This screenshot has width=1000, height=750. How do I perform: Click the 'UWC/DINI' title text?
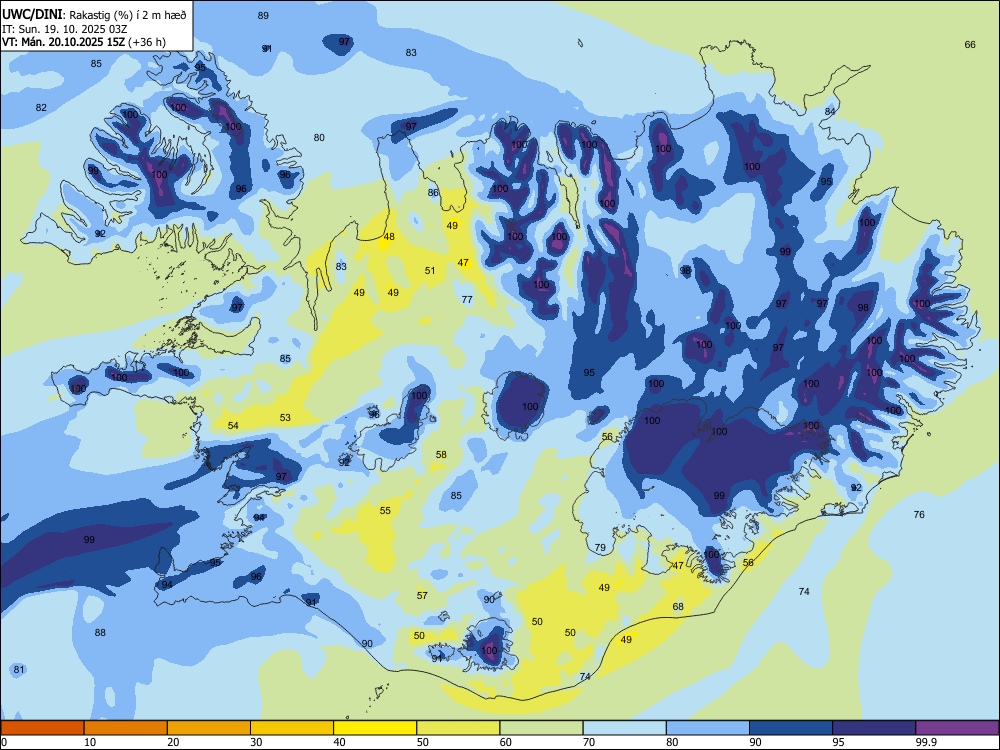point(32,14)
